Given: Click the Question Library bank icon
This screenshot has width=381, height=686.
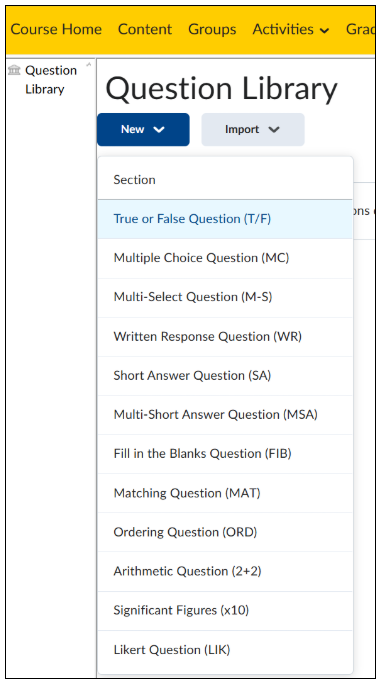Looking at the screenshot, I should coord(14,70).
